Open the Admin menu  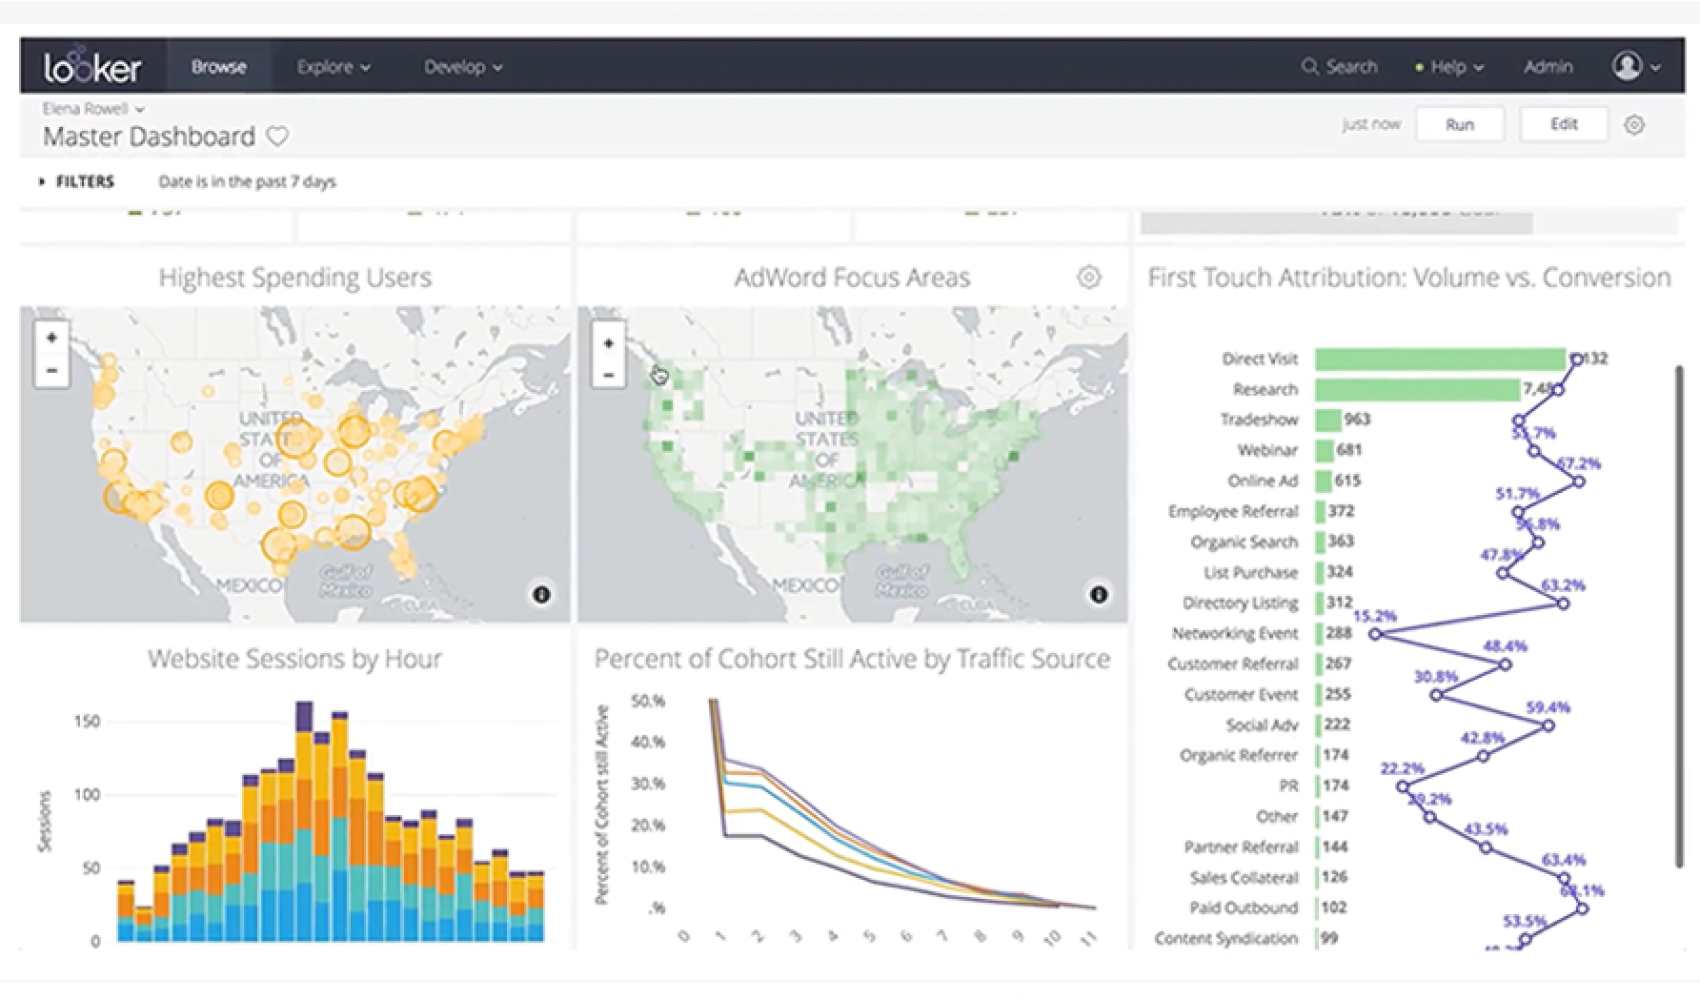tap(1547, 66)
